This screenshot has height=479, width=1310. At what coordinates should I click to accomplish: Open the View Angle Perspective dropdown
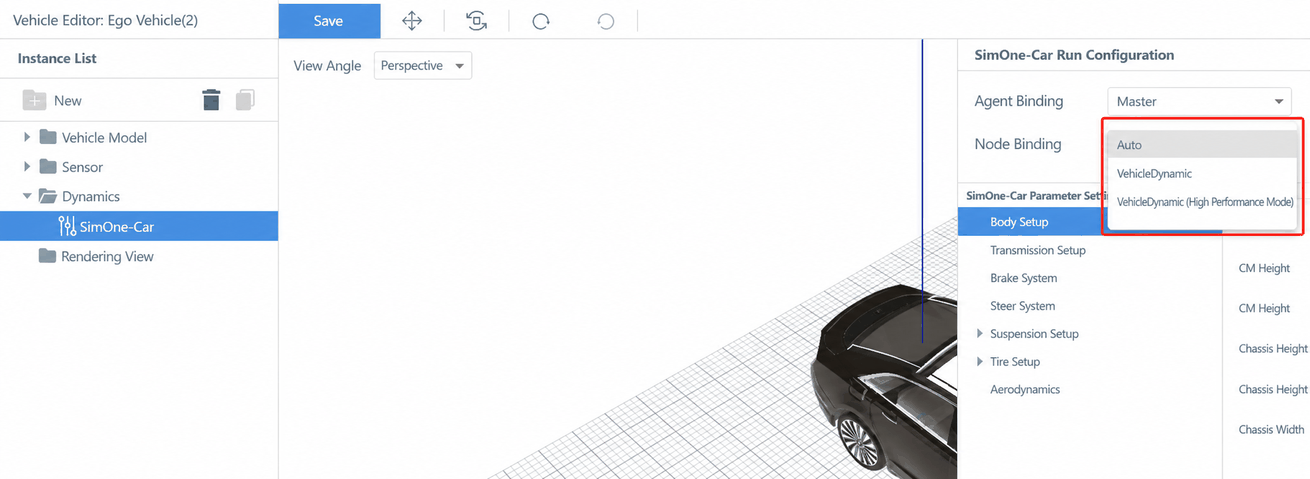point(423,66)
